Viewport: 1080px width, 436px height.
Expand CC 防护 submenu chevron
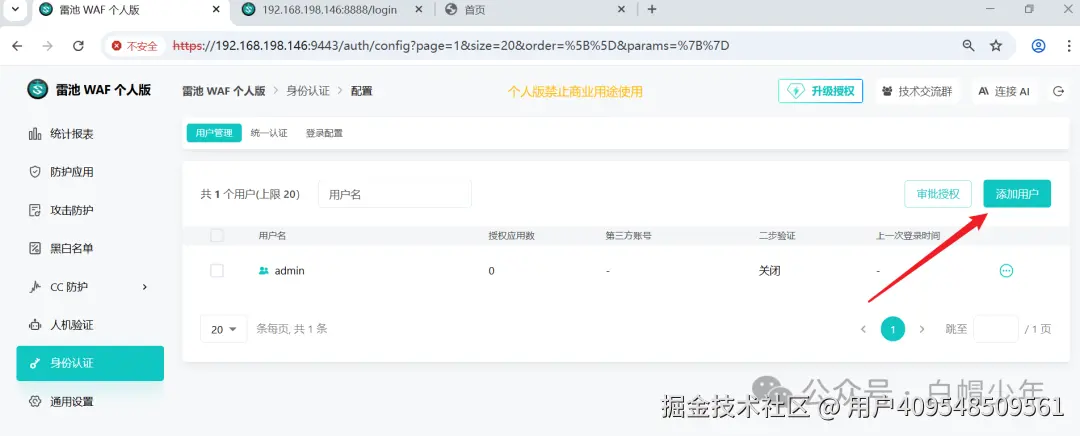pyautogui.click(x=145, y=287)
